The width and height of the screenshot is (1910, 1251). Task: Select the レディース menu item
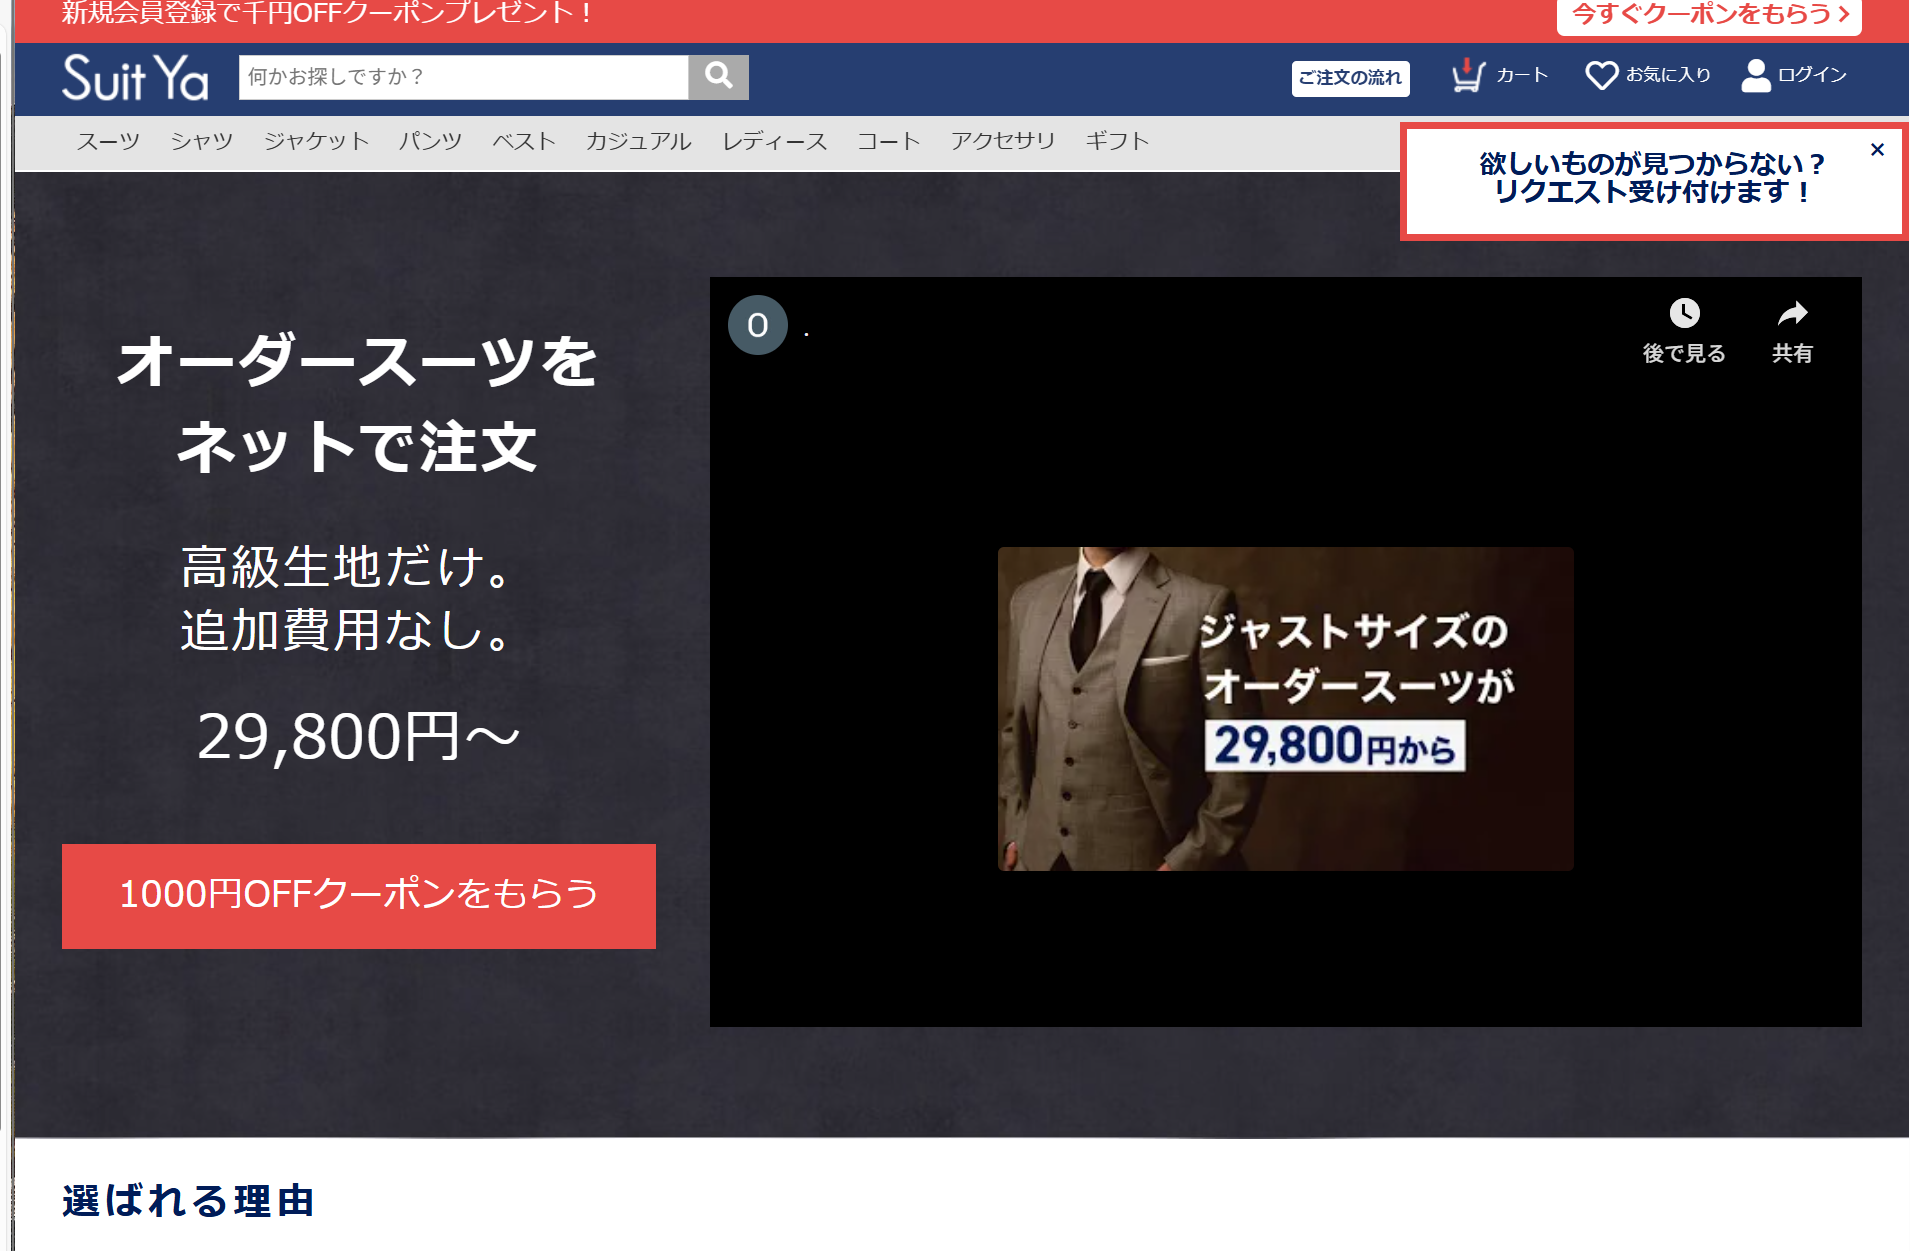(x=774, y=142)
